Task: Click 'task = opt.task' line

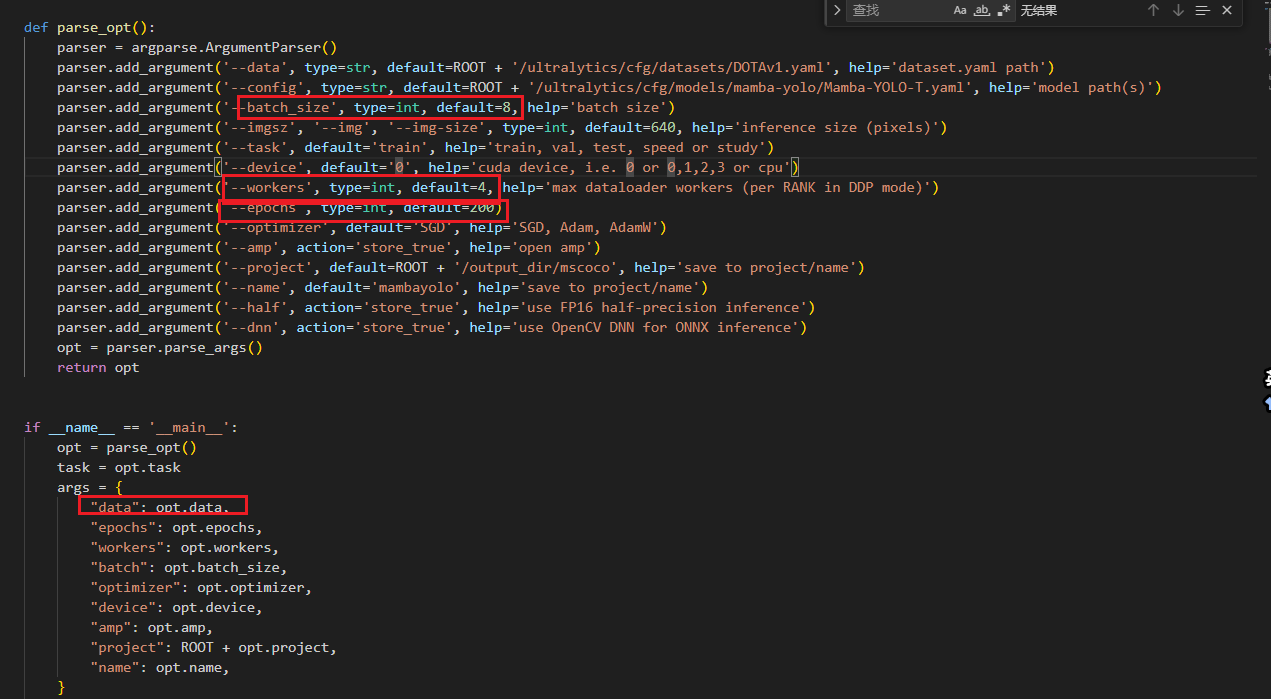Action: 119,467
